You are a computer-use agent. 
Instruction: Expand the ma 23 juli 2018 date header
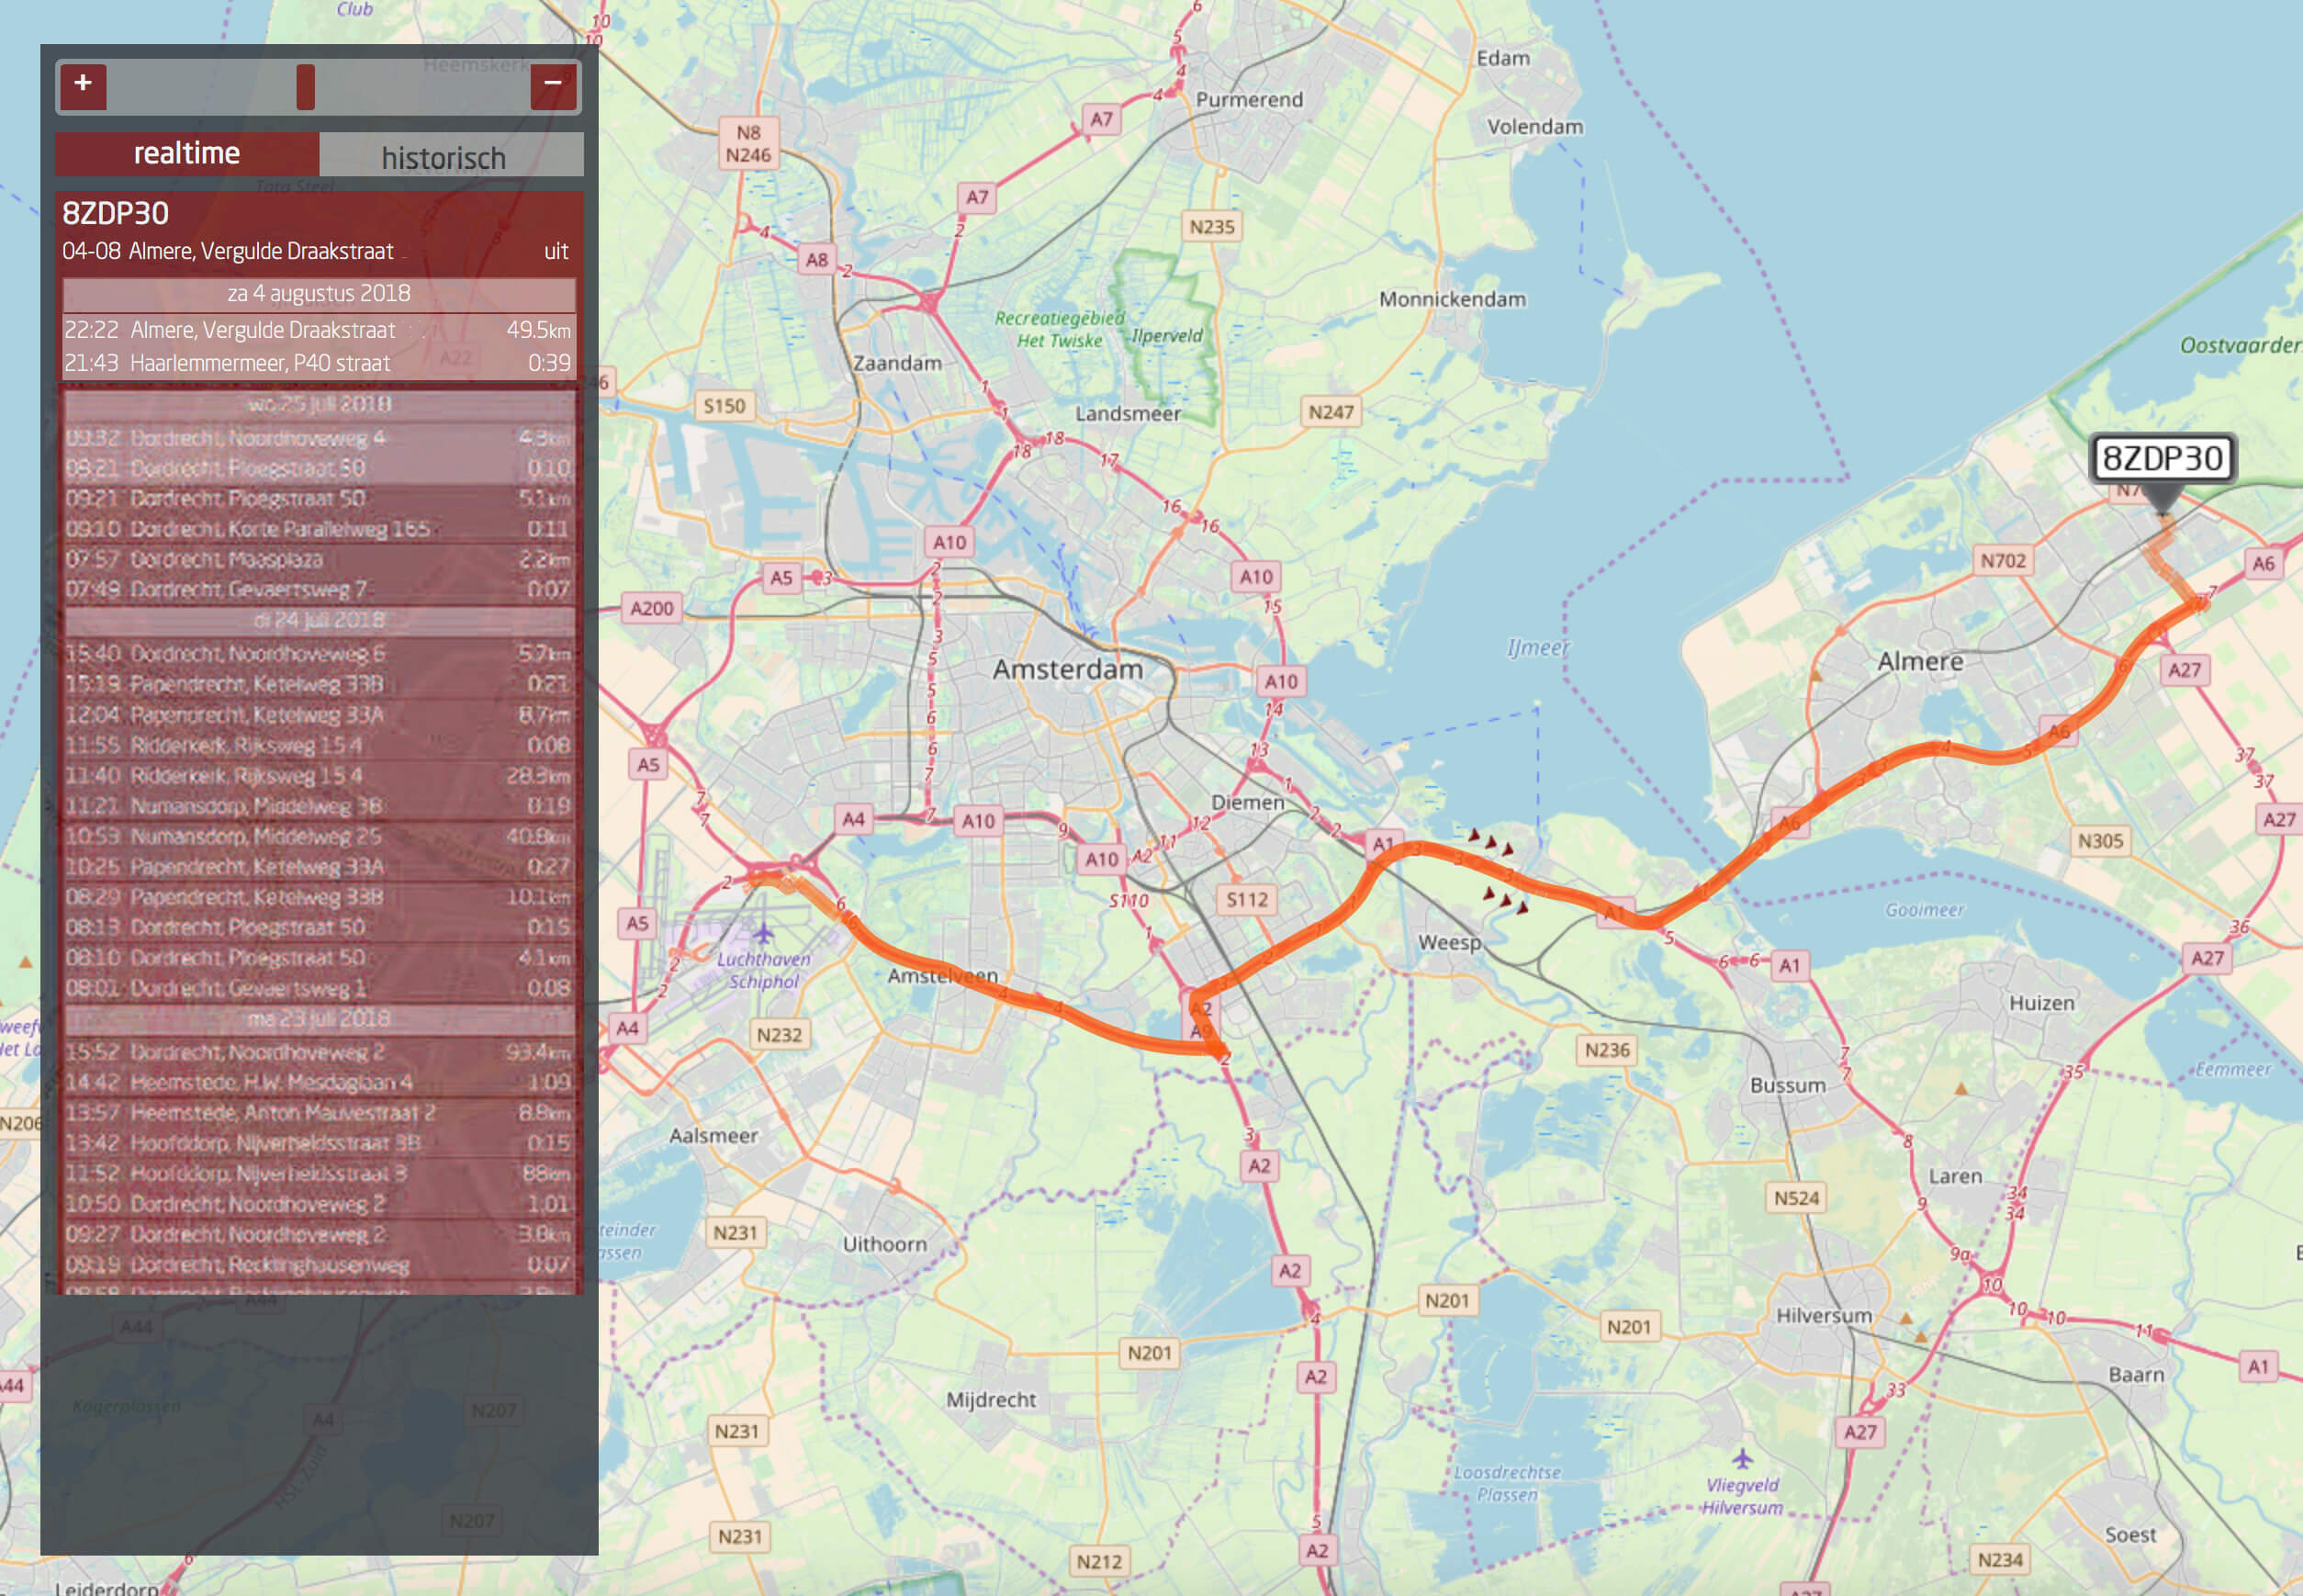pos(319,1019)
